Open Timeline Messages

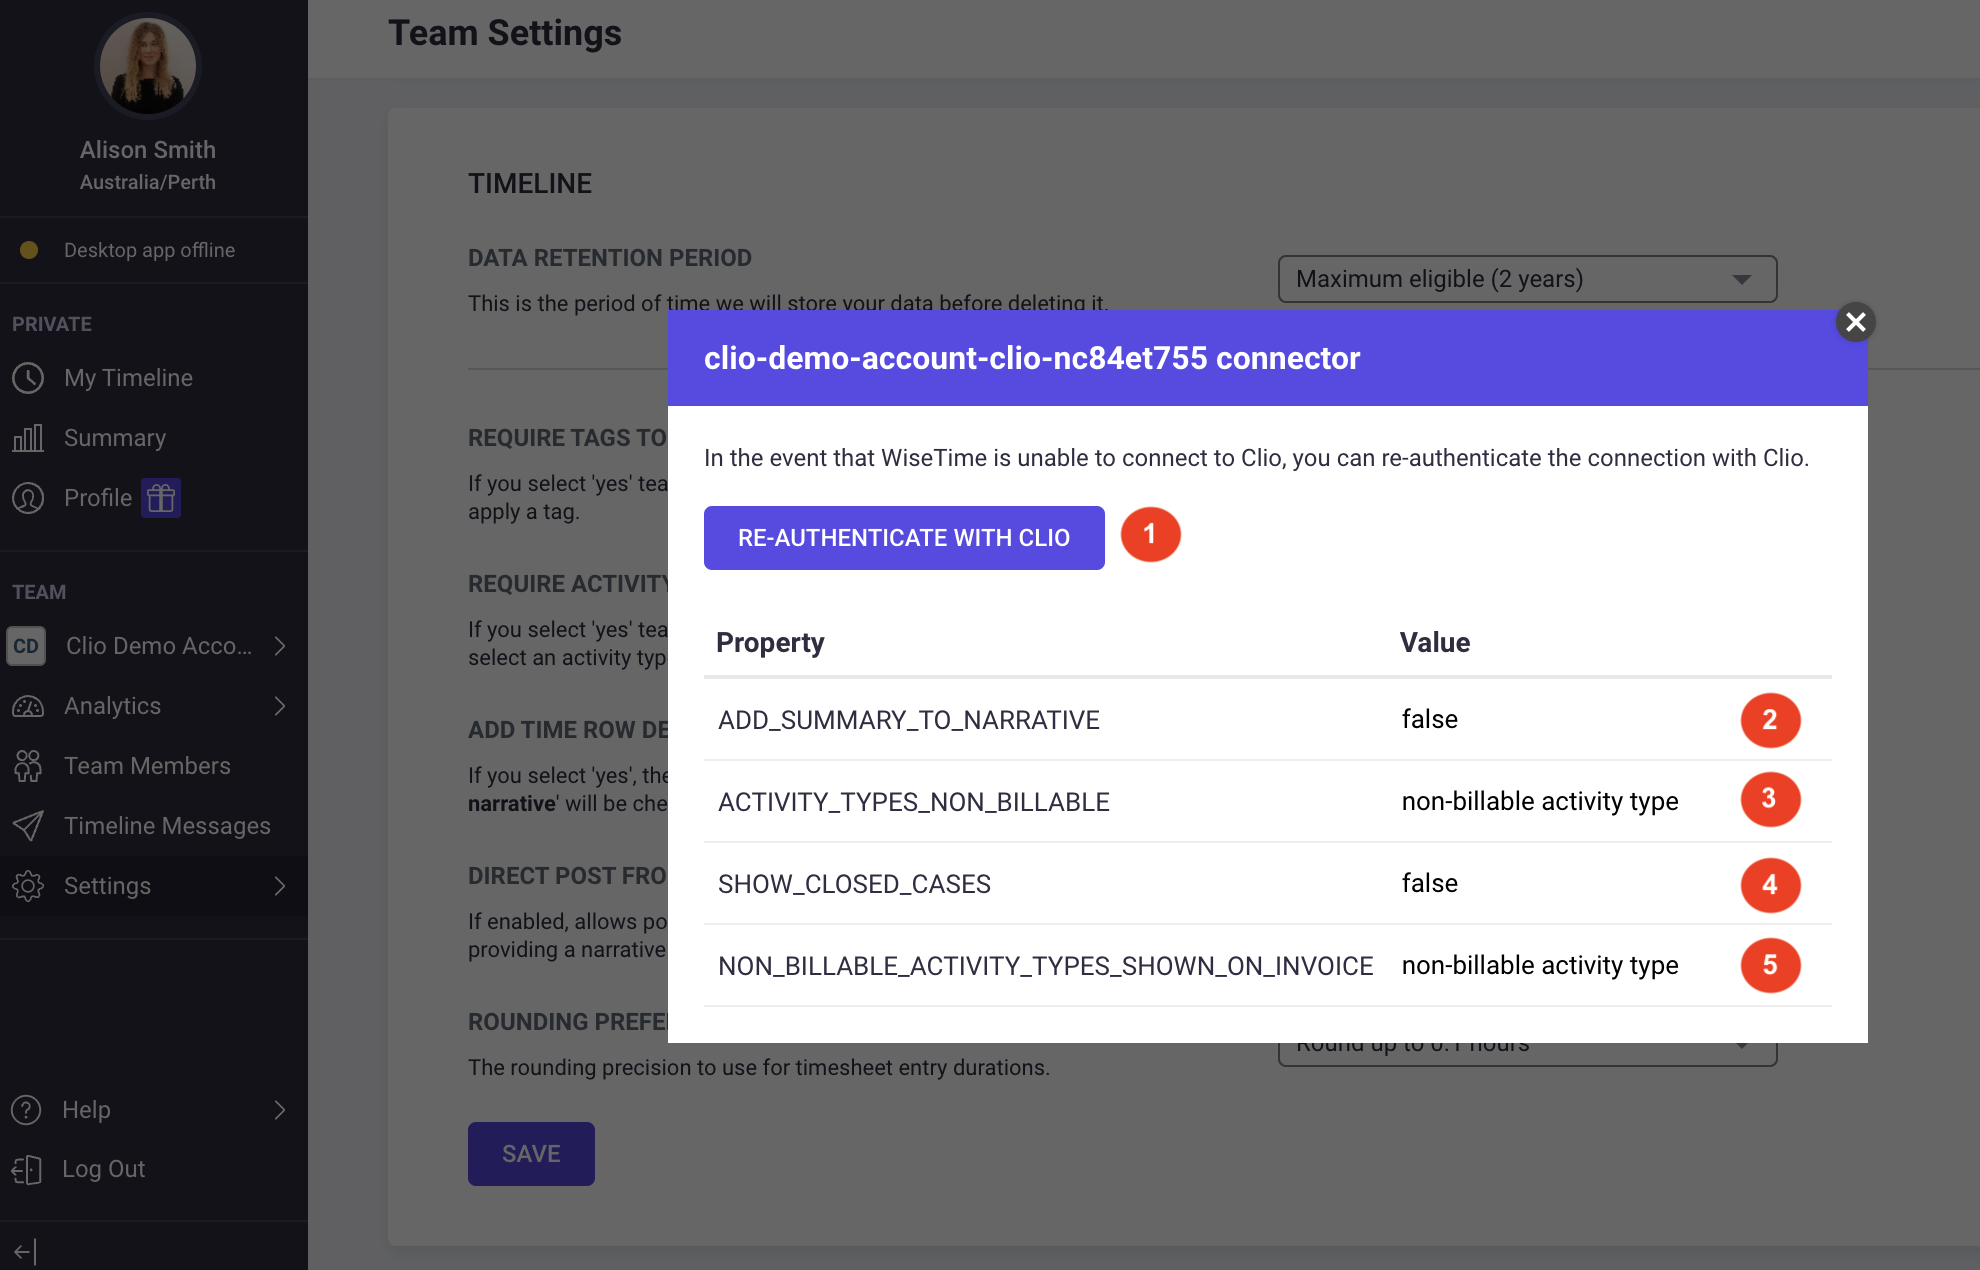tap(29, 825)
